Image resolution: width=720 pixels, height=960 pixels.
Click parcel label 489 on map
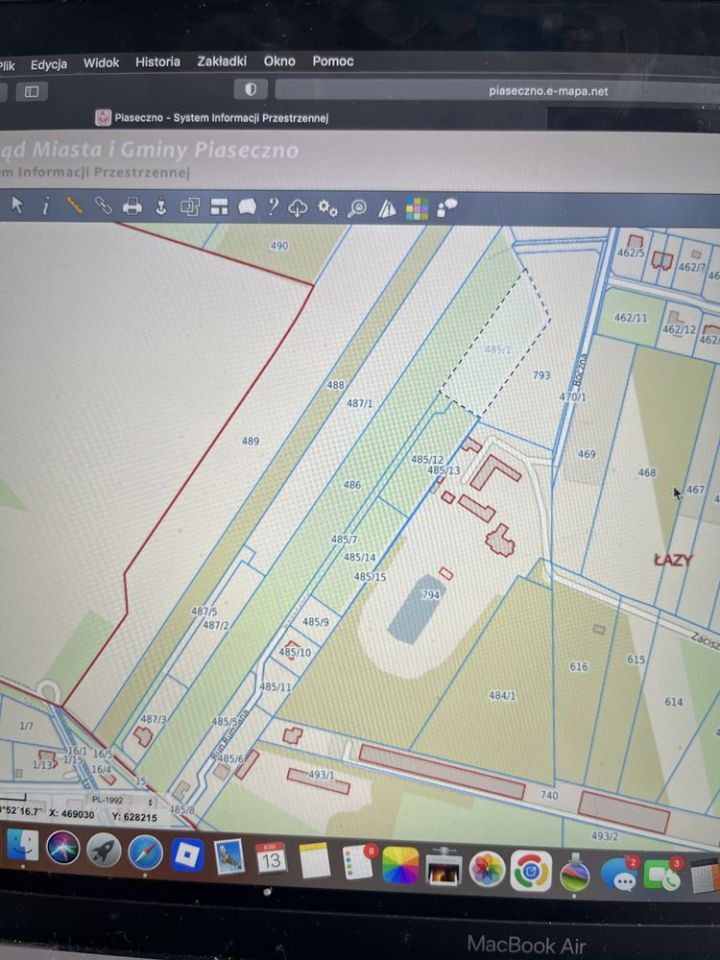point(250,441)
